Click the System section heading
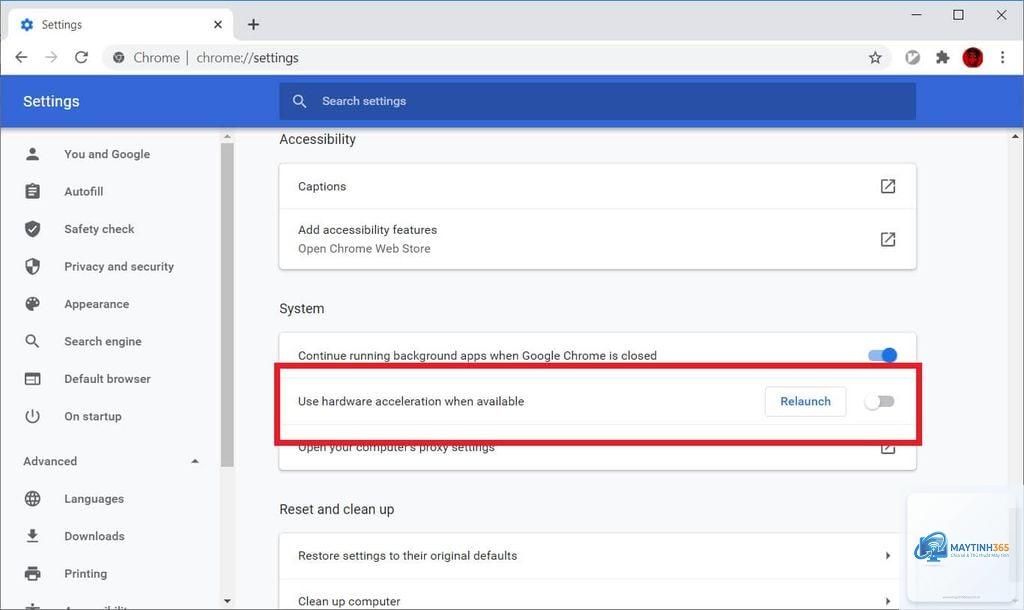1024x610 pixels. point(302,308)
